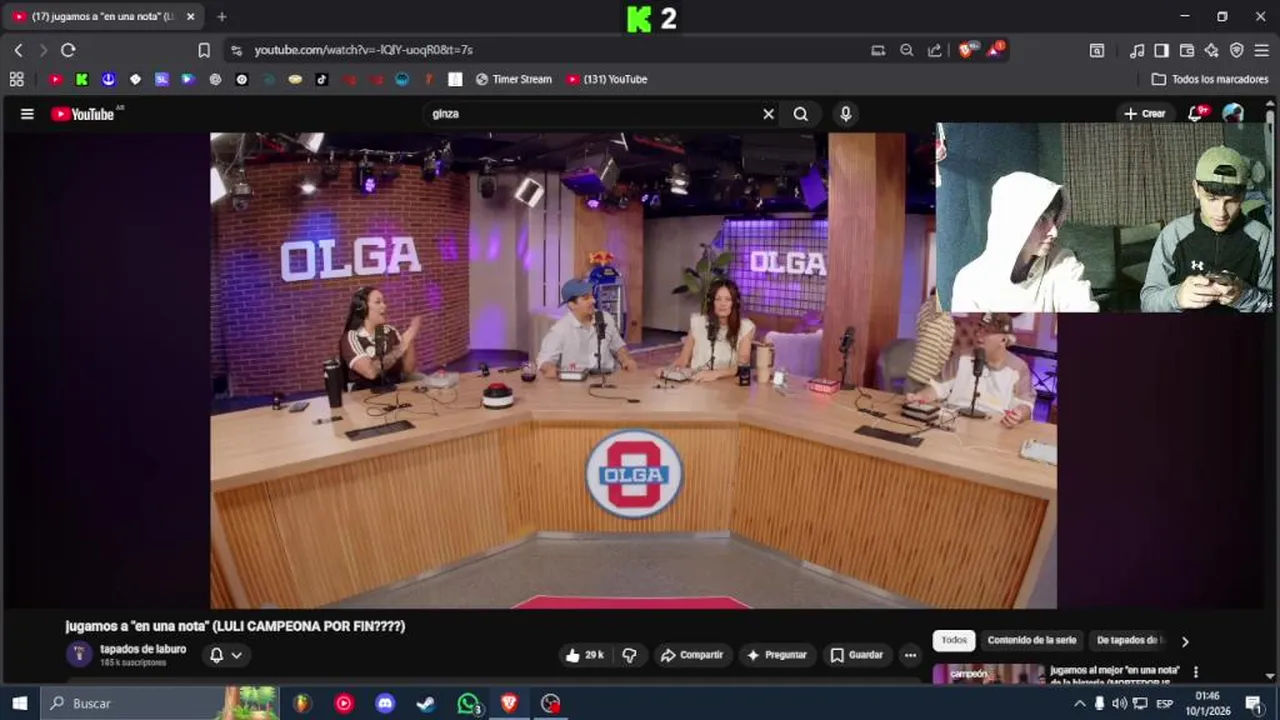Open the zoom-out magnifier in the address bar
The width and height of the screenshot is (1280, 720).
(x=906, y=50)
